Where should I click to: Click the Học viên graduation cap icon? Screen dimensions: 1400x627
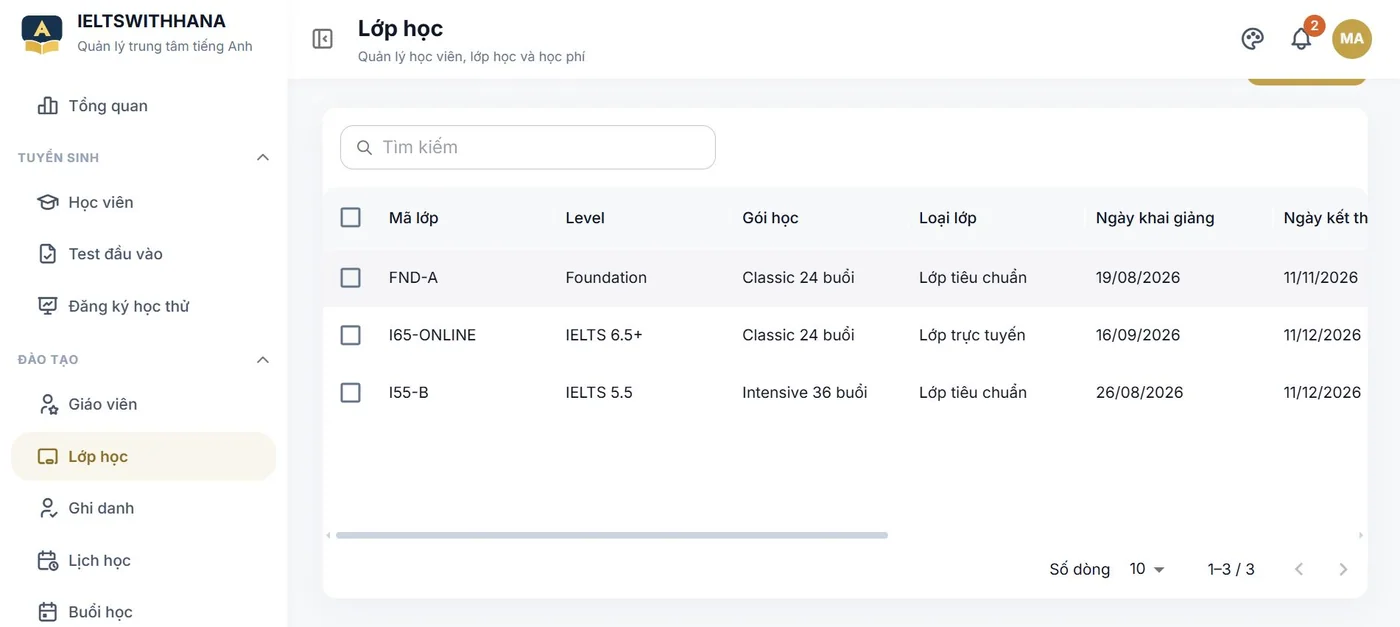47,202
